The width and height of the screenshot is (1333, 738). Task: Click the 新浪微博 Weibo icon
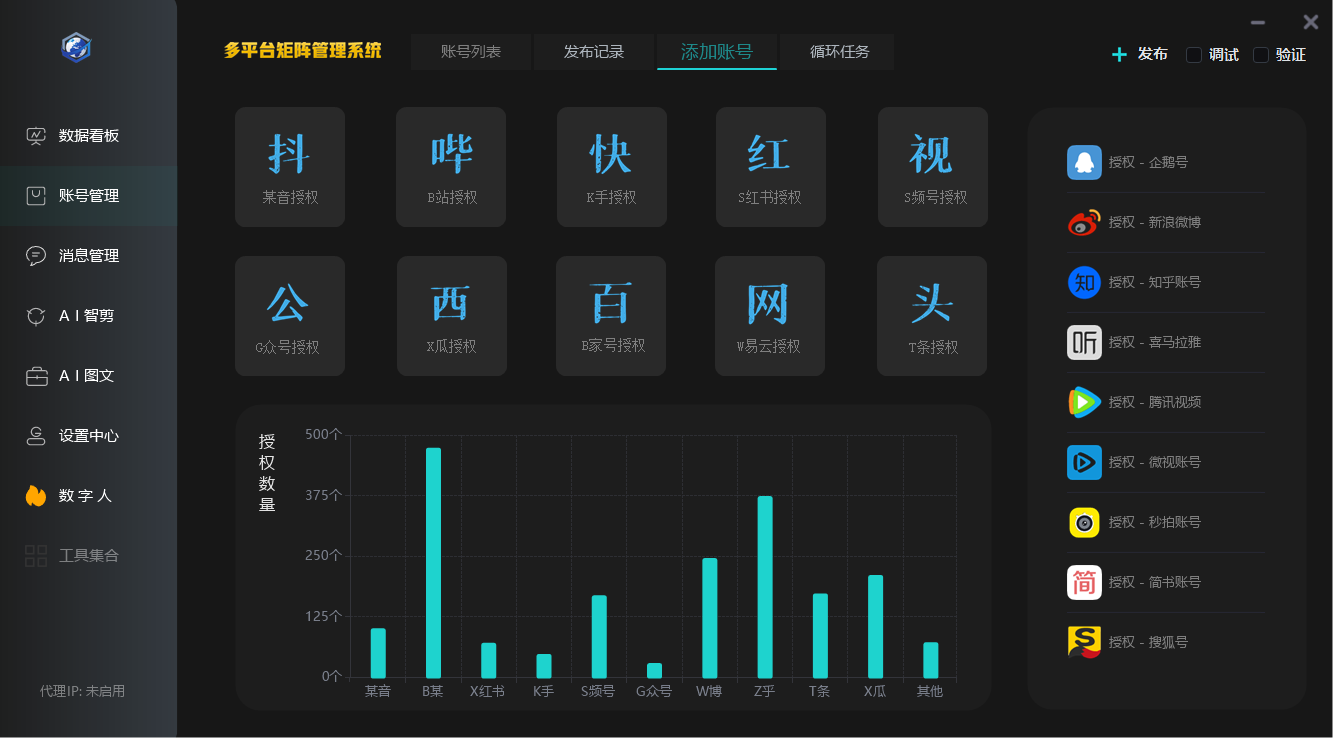(x=1084, y=222)
